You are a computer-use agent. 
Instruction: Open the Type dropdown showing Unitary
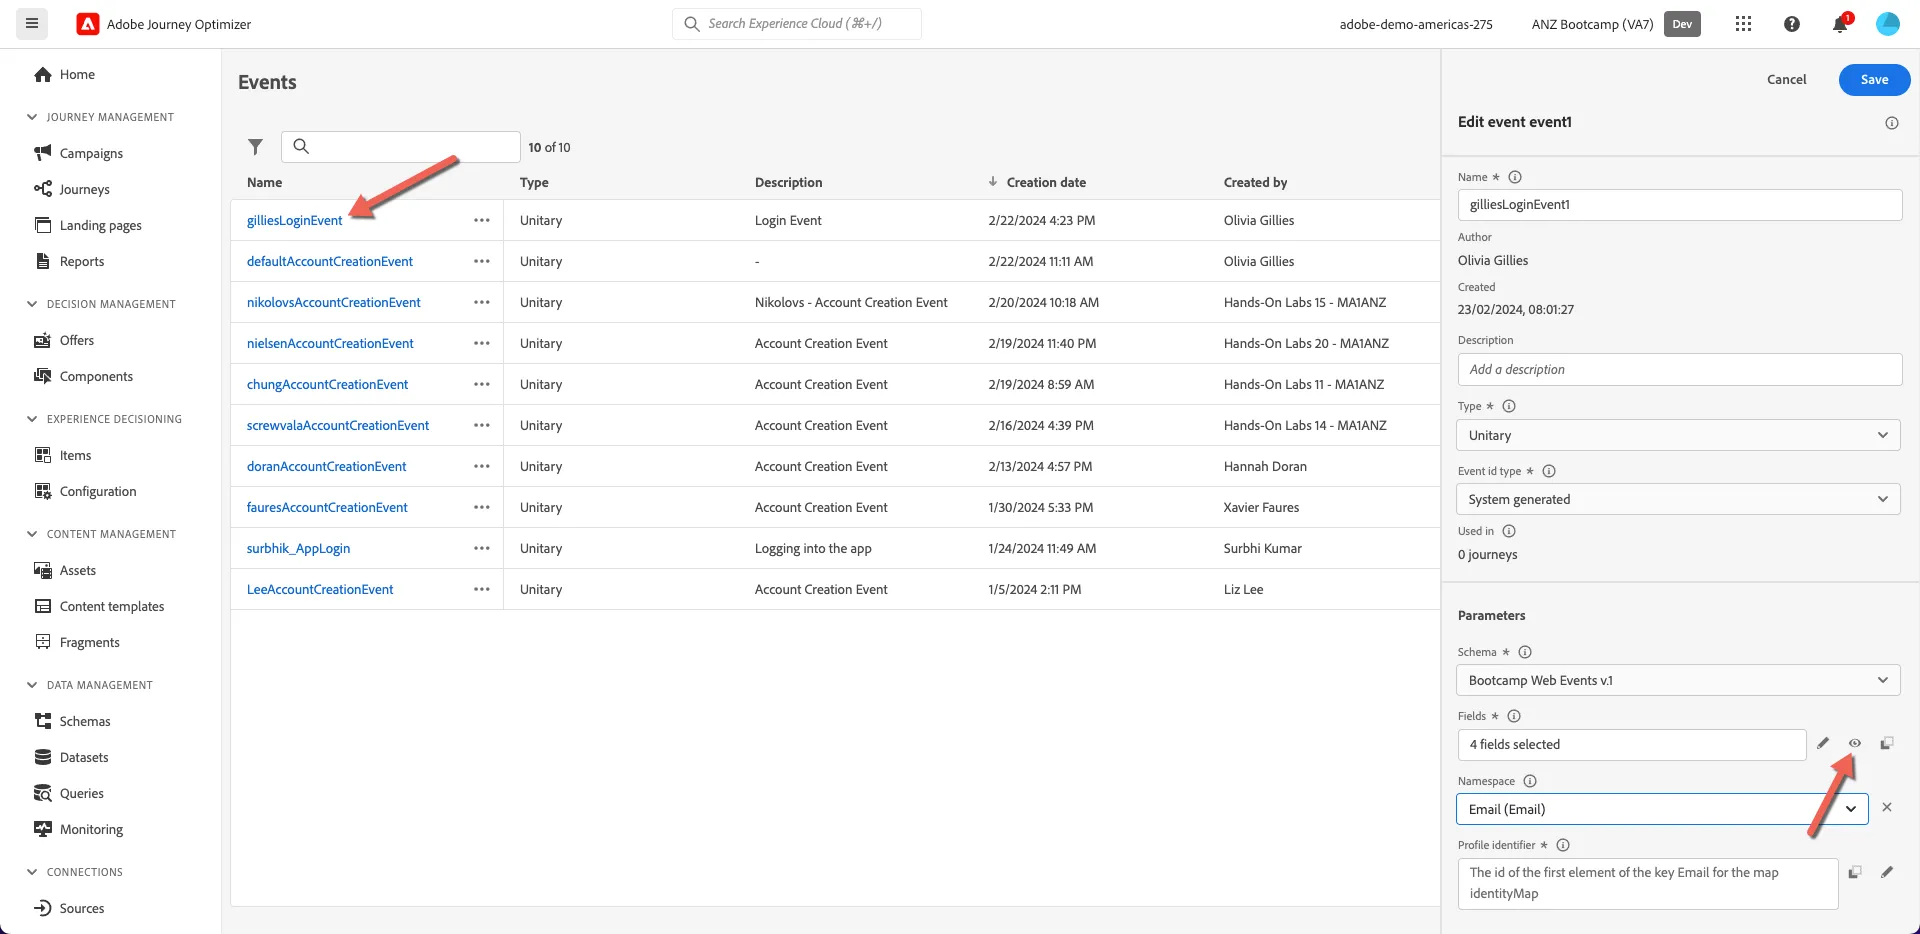coord(1678,435)
